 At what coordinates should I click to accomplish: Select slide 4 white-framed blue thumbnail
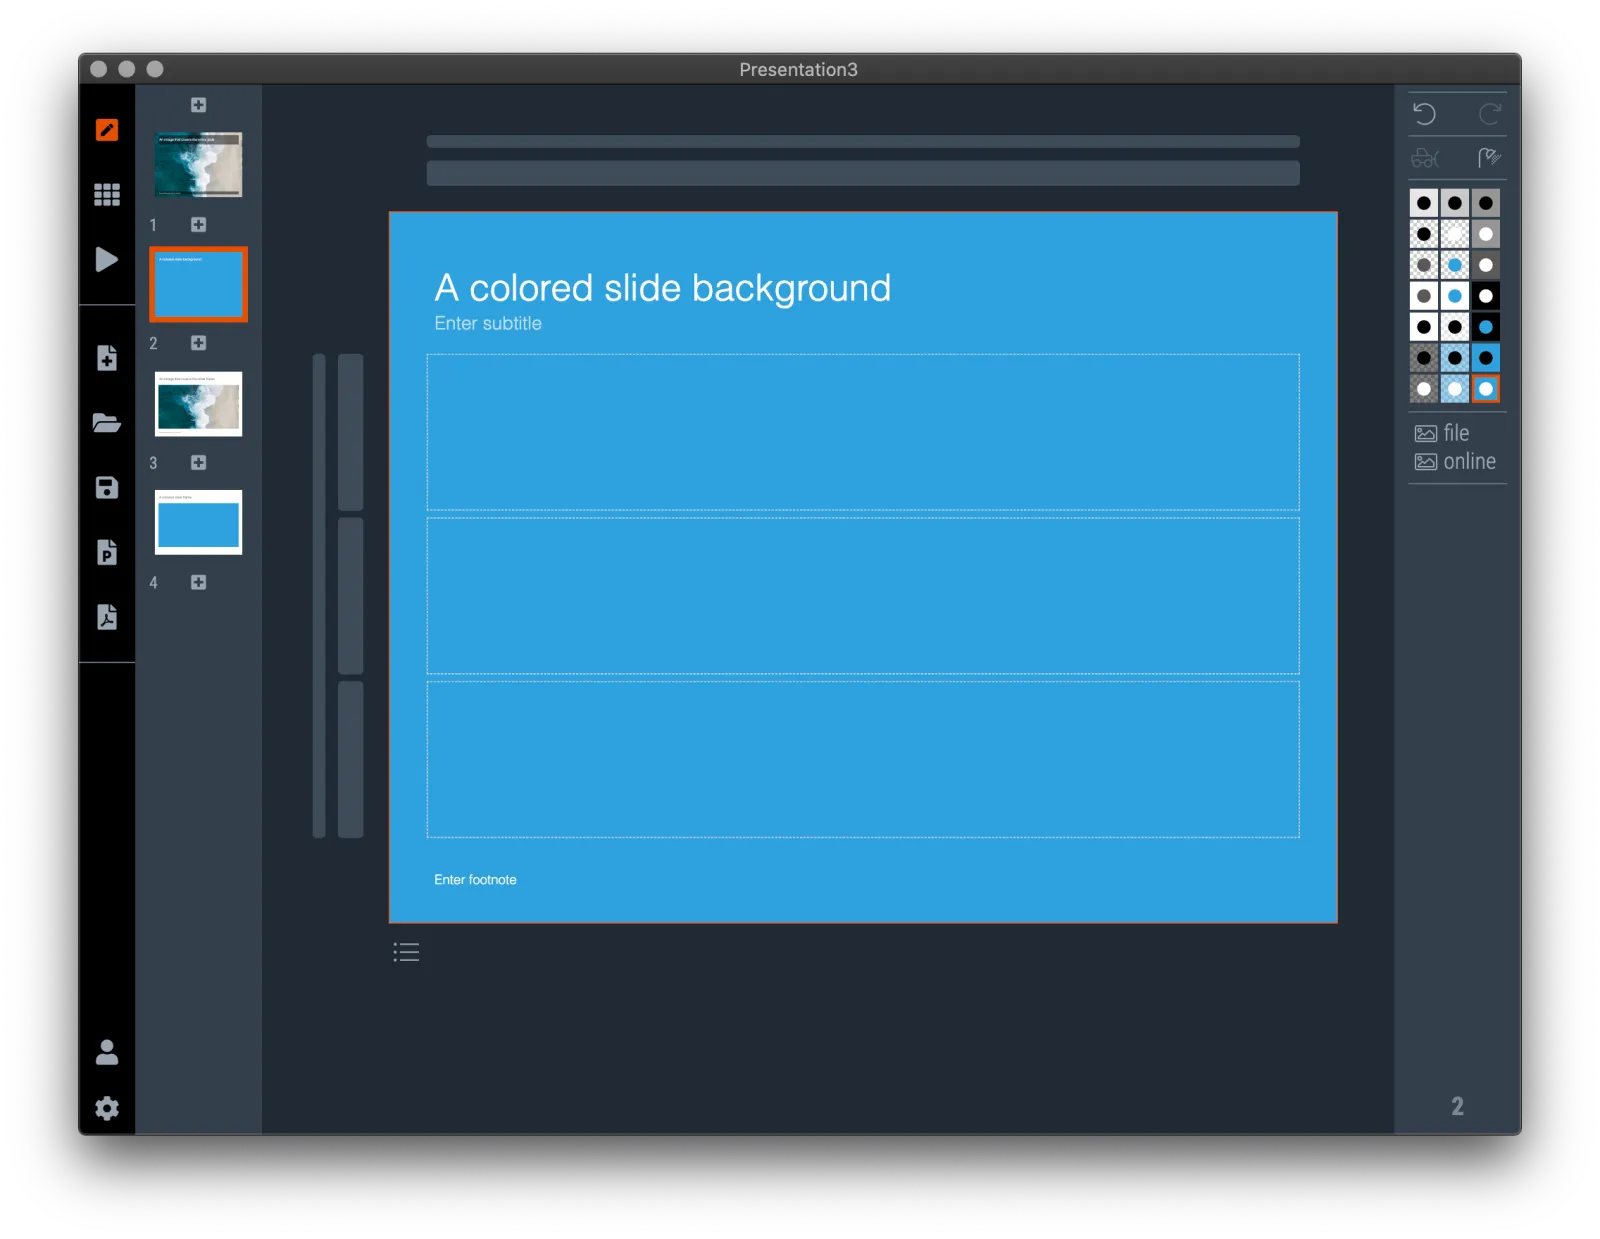click(198, 522)
